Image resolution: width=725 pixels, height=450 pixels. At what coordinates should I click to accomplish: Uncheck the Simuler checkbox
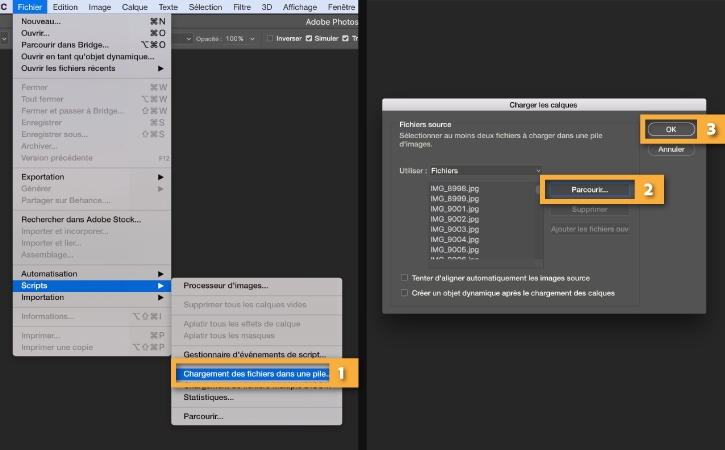click(309, 38)
